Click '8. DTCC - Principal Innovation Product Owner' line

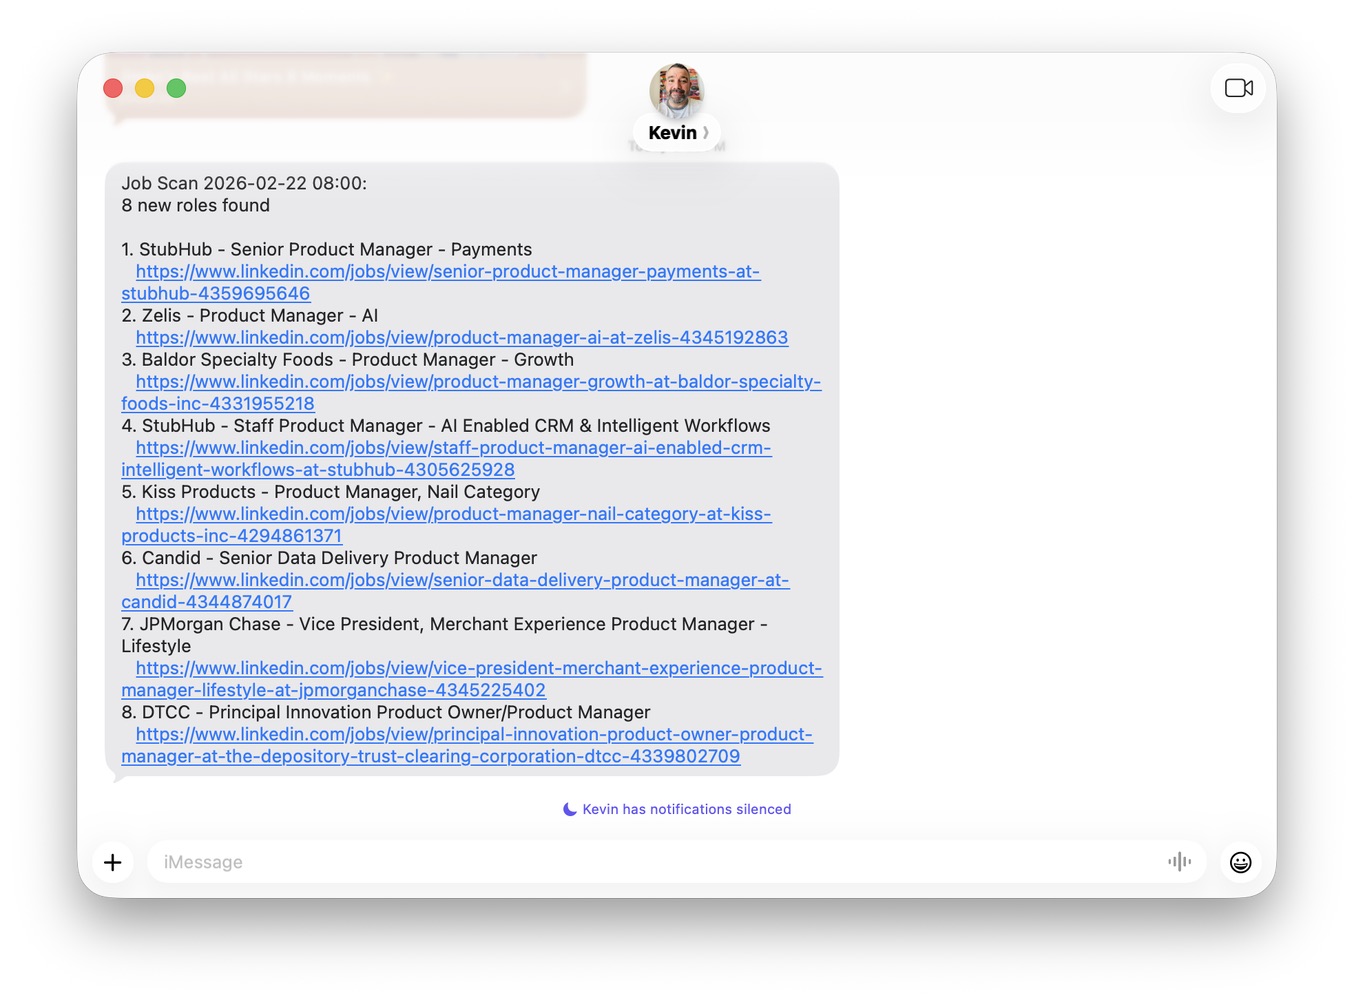(x=385, y=712)
